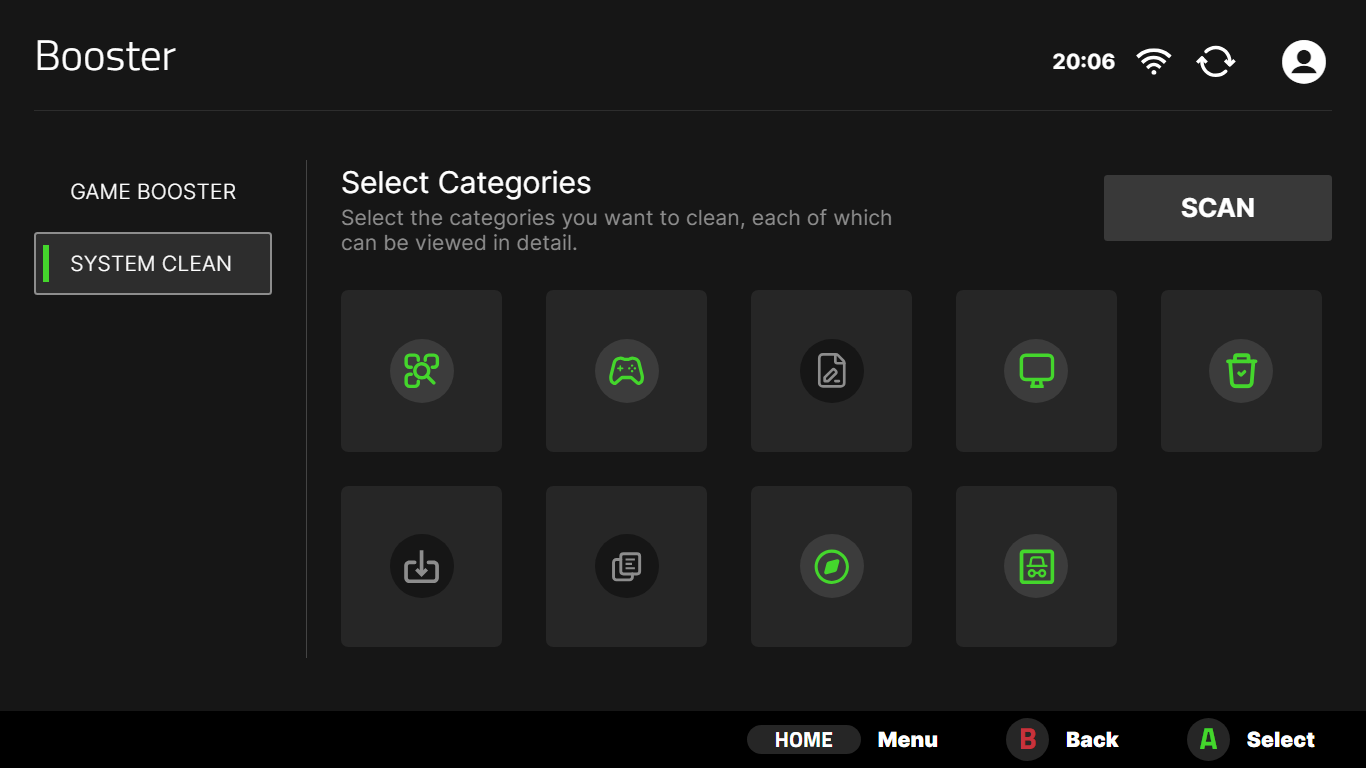Click the Booster page title
This screenshot has height=768, width=1366.
click(x=105, y=57)
